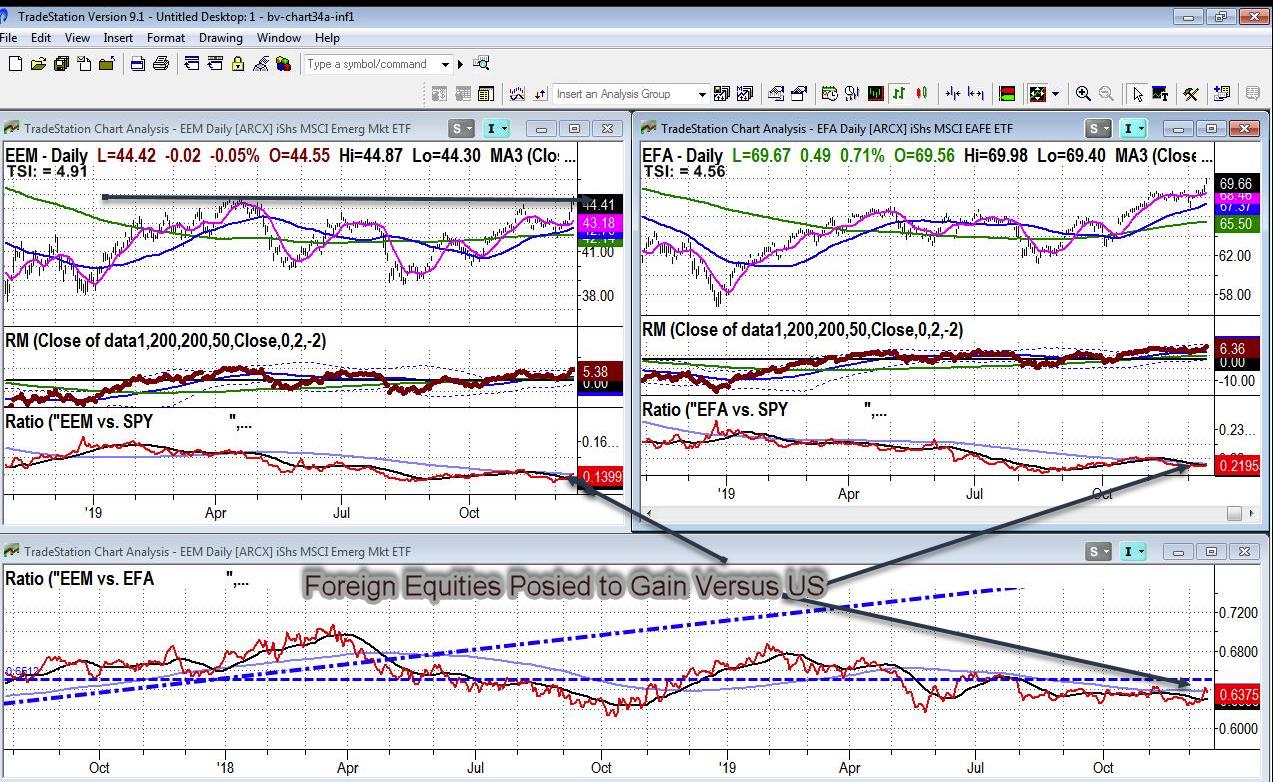Open the I dropdown on EEM Daily chart
This screenshot has width=1273, height=782.
[x=497, y=128]
